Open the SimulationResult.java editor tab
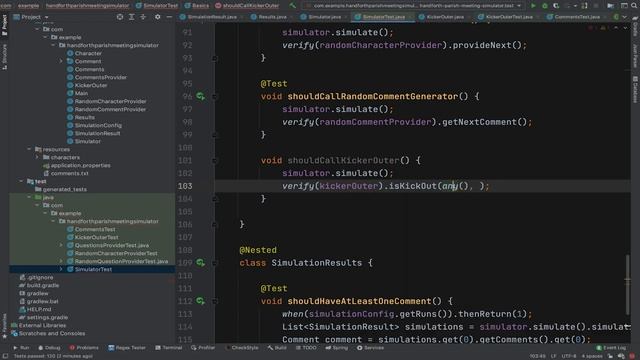640x360 pixels. coord(208,17)
